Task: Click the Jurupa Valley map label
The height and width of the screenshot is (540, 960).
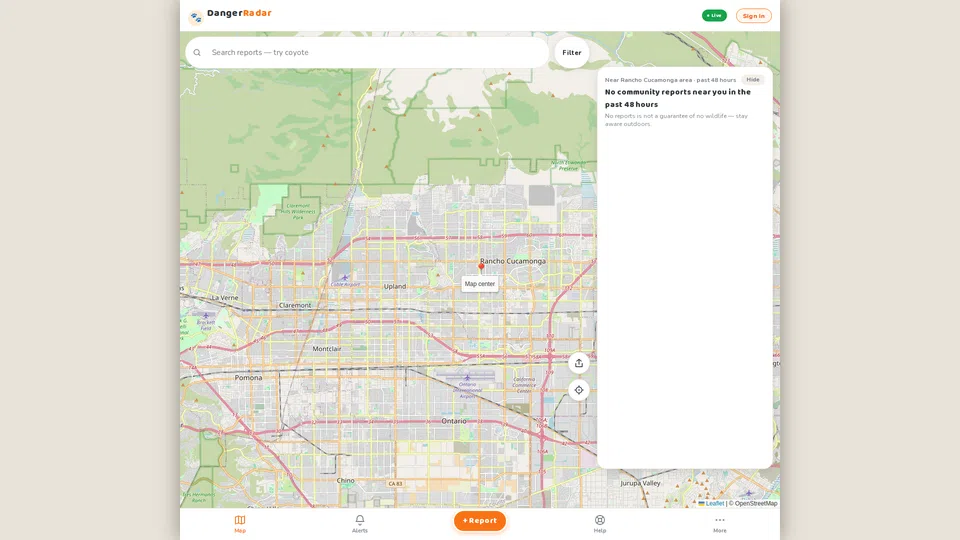Action: pos(640,483)
